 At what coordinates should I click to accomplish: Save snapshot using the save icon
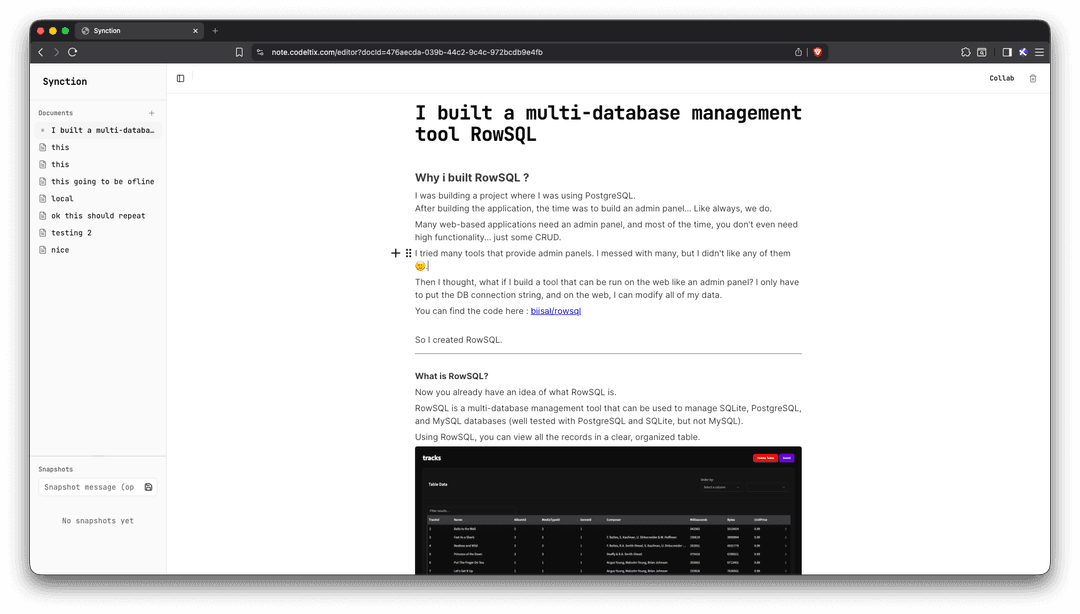coord(148,487)
